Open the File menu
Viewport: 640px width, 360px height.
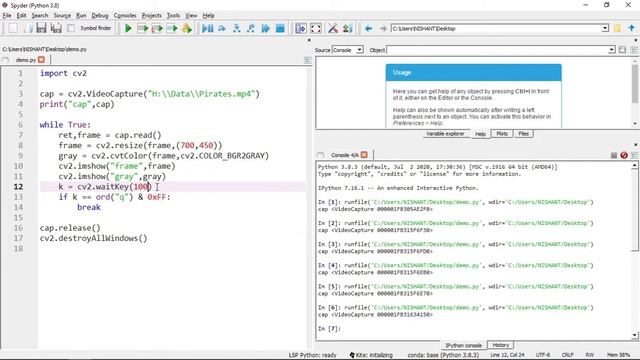(x=7, y=16)
